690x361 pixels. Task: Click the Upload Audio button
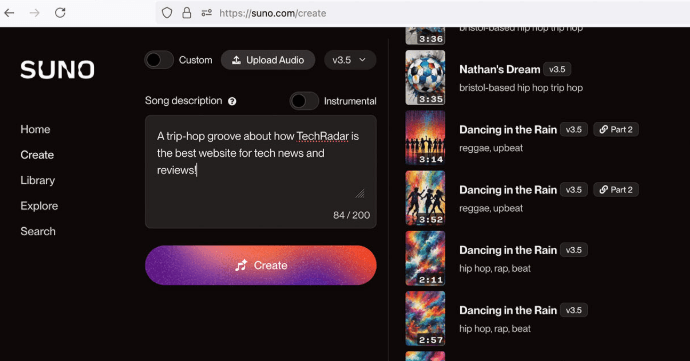[x=268, y=60]
